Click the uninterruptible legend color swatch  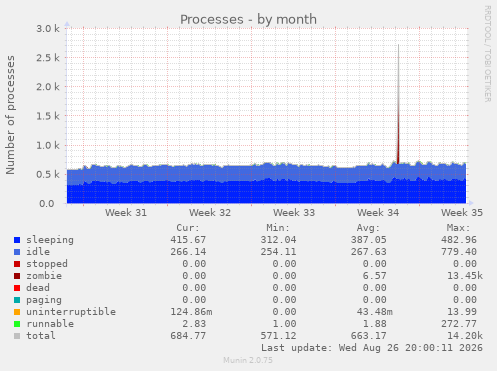(x=17, y=312)
